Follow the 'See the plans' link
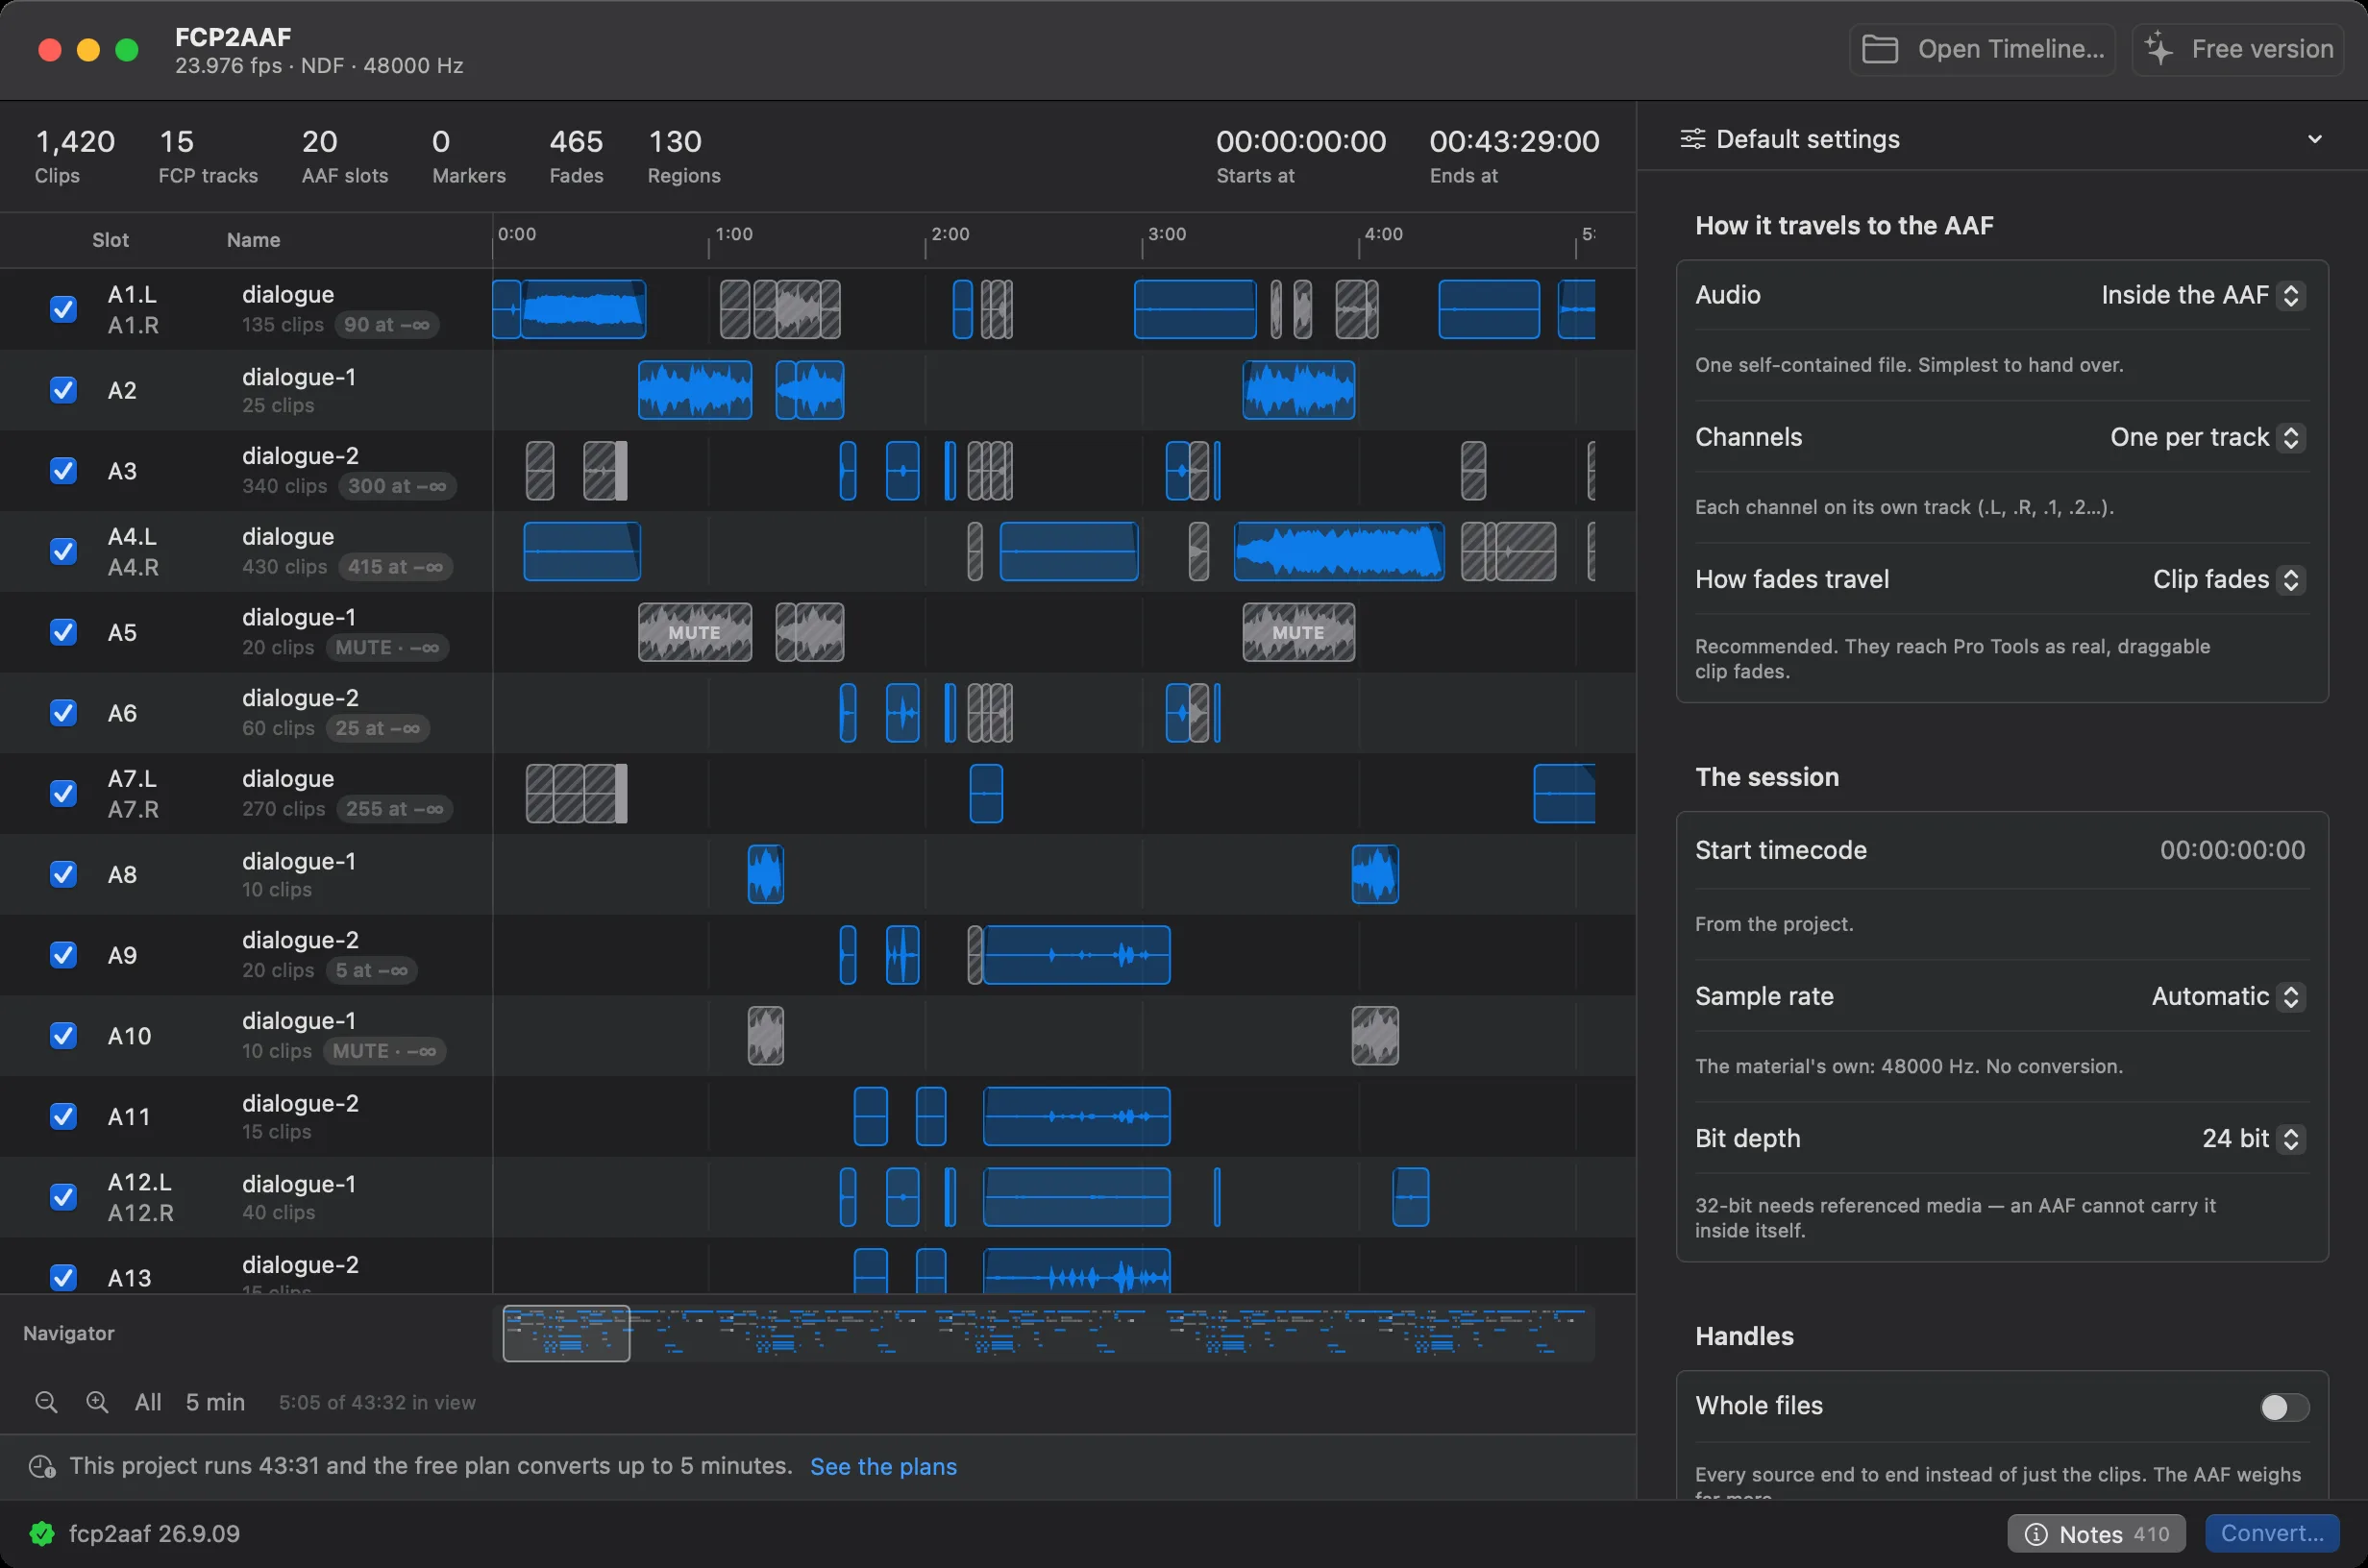This screenshot has width=2368, height=1568. point(883,1466)
